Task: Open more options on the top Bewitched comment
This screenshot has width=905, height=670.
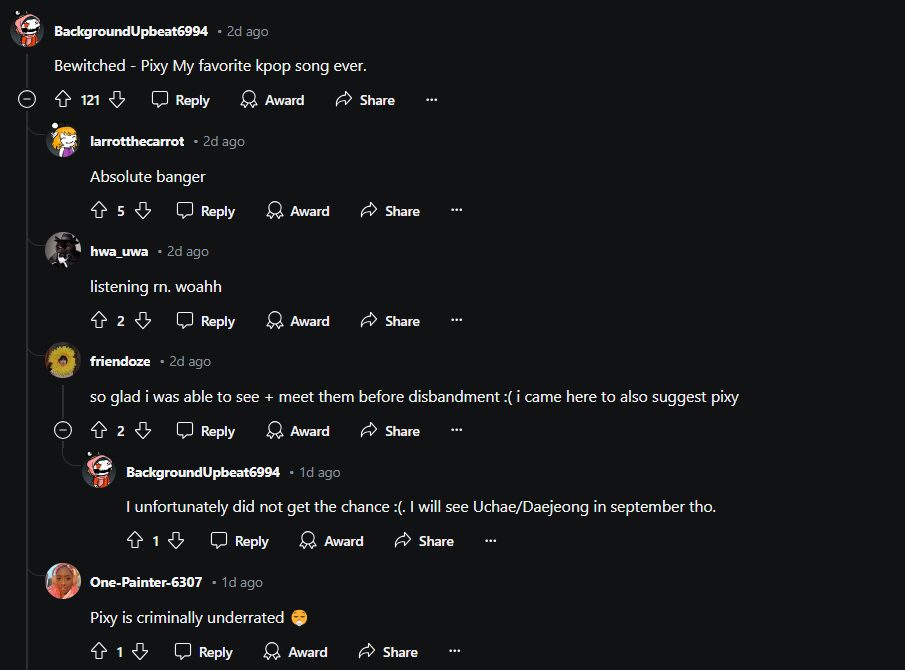Action: [432, 100]
